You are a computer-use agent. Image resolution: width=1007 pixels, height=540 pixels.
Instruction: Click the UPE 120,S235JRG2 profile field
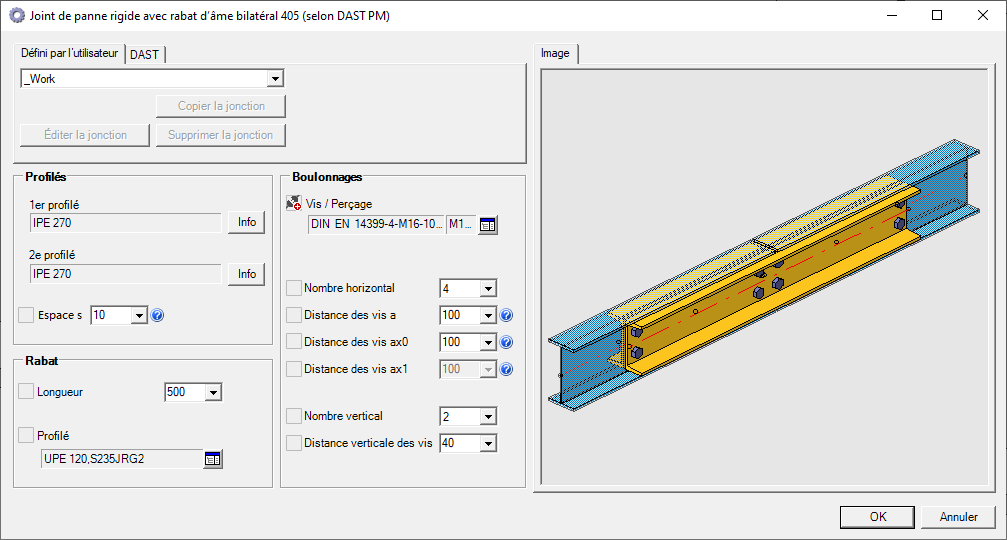(x=122, y=459)
